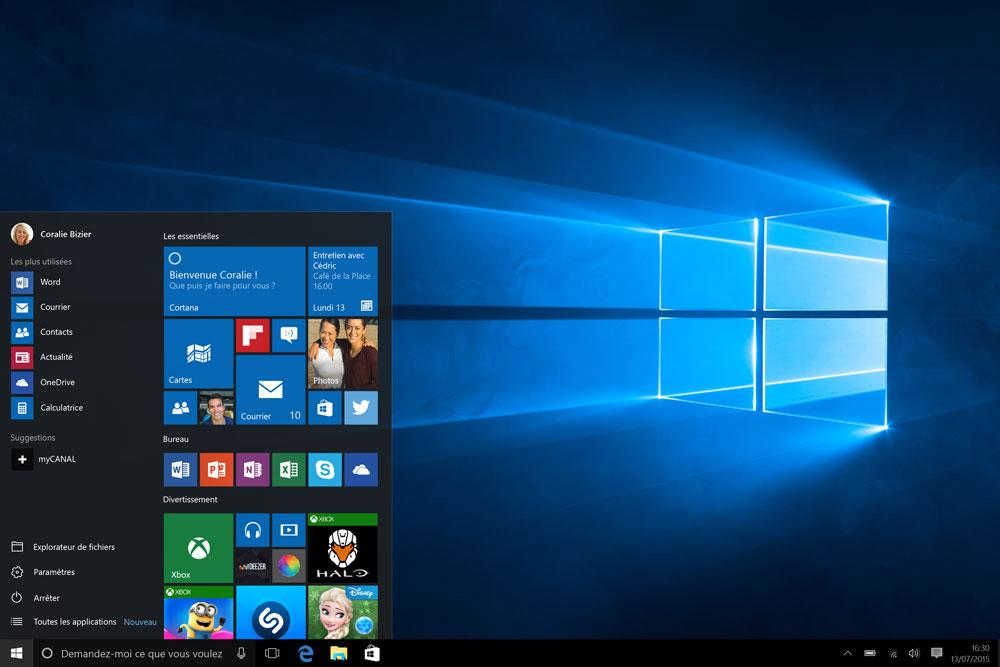Open Courrier in the most used list
The height and width of the screenshot is (667, 1000).
41,307
